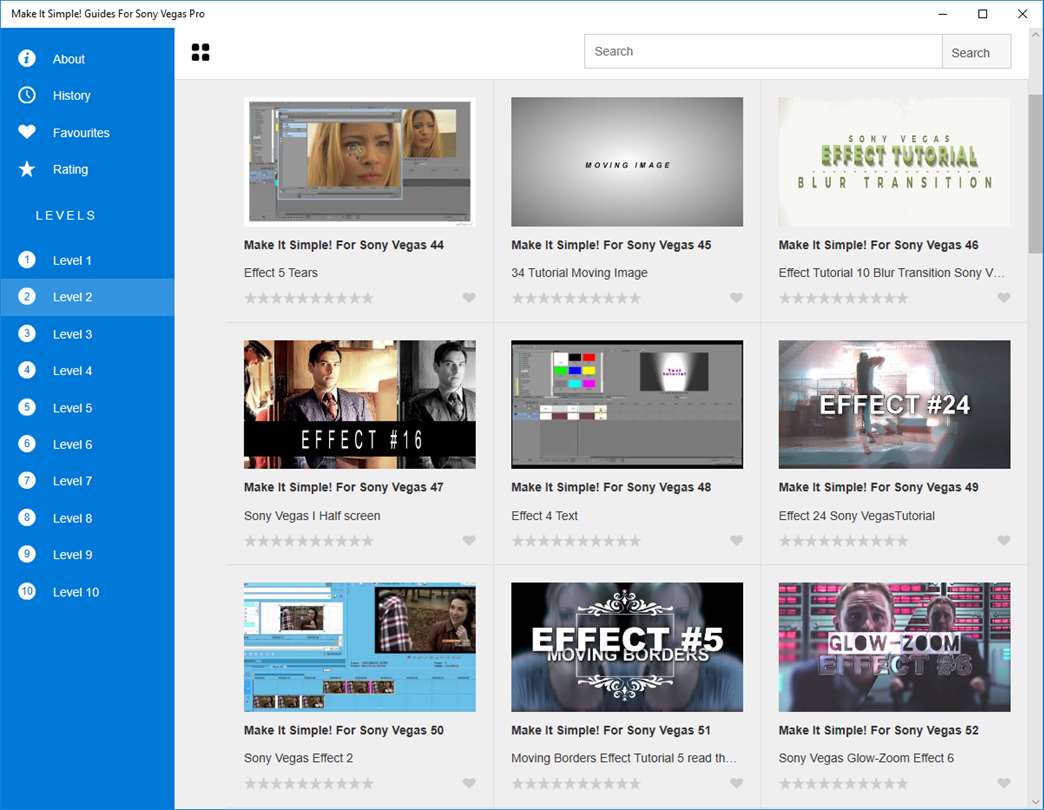Open Rating via the star icon
This screenshot has height=810, width=1044.
click(x=27, y=169)
